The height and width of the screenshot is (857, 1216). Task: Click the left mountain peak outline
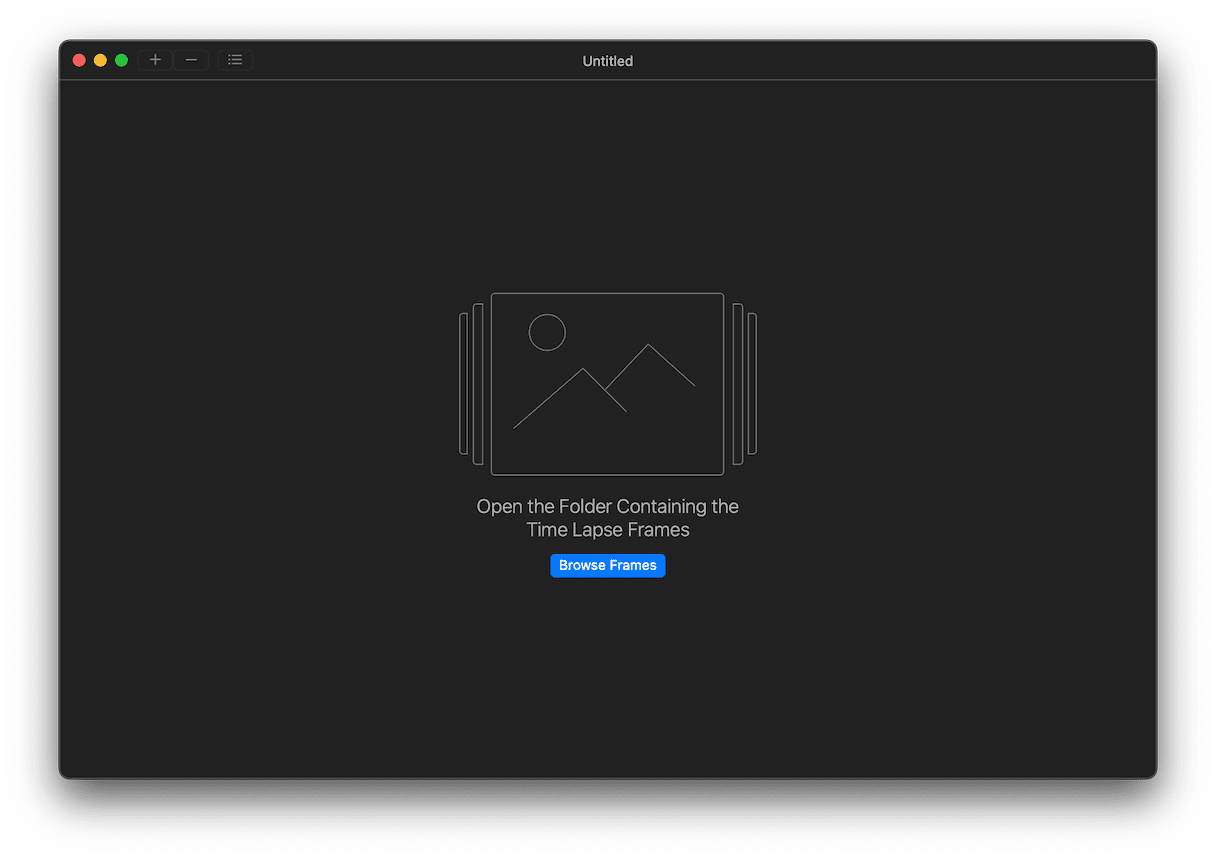coord(582,370)
